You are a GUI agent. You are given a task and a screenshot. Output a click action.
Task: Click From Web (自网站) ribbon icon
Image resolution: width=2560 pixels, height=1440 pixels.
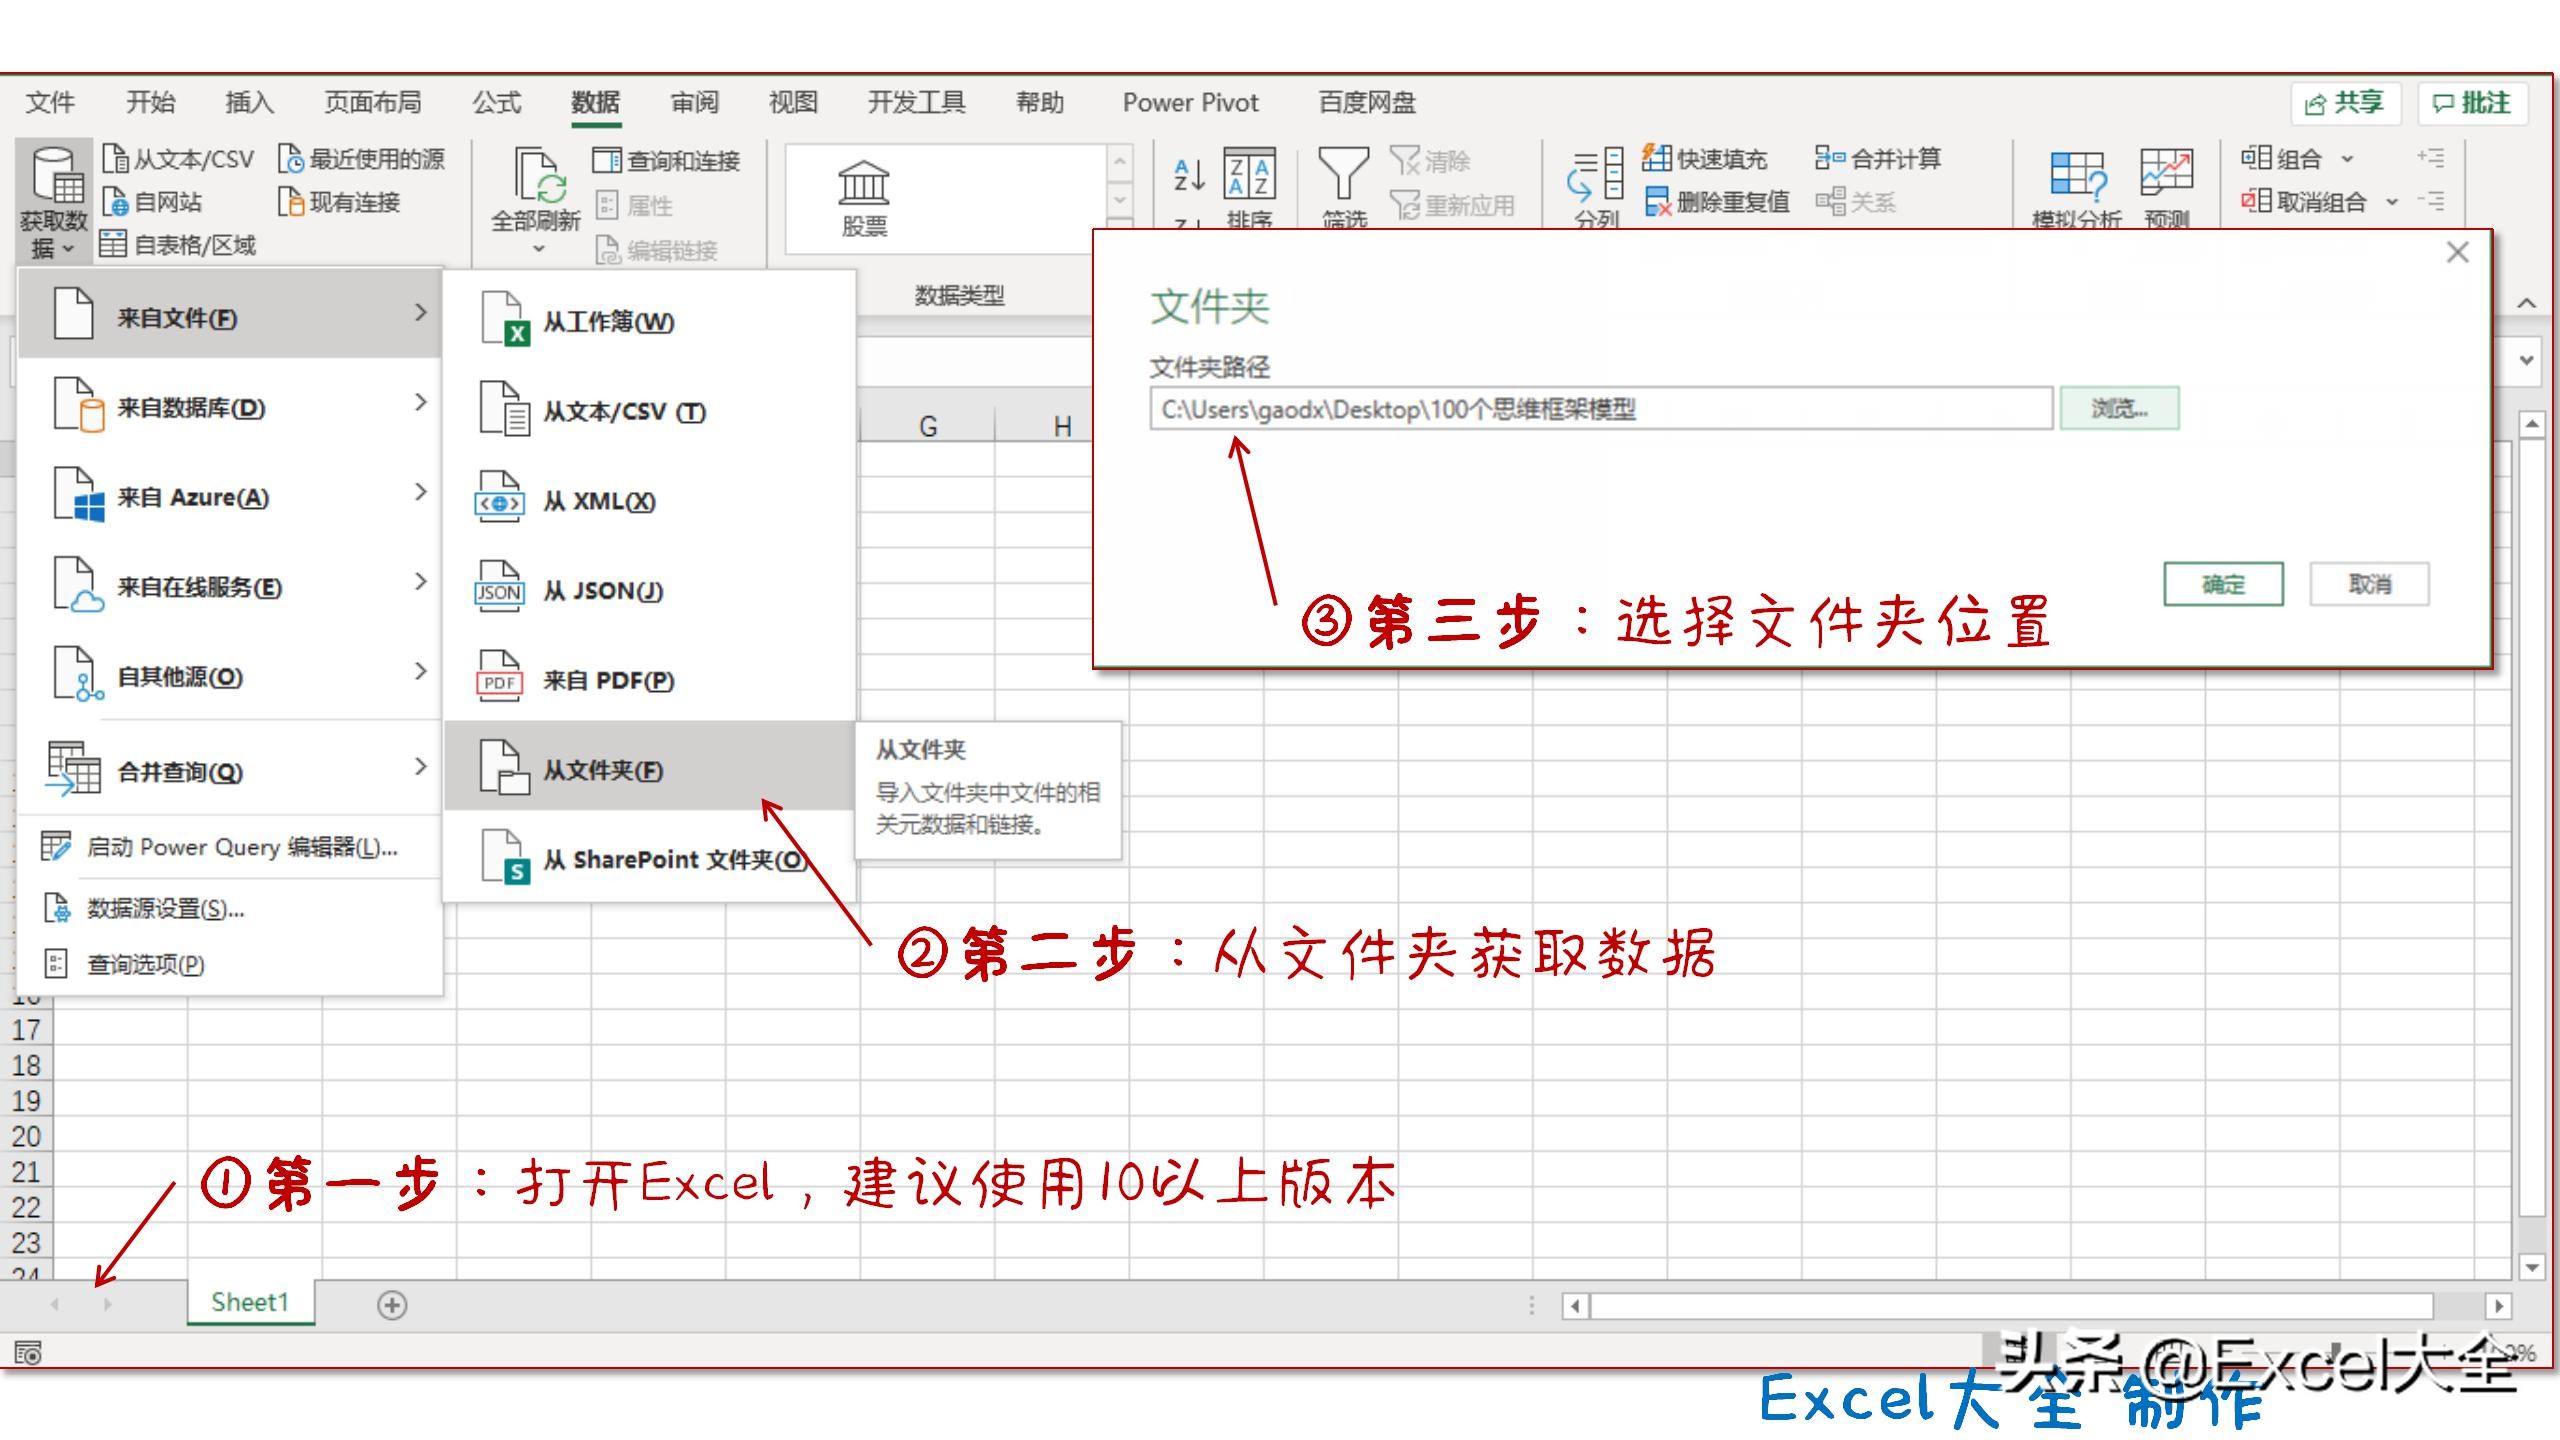(x=152, y=202)
